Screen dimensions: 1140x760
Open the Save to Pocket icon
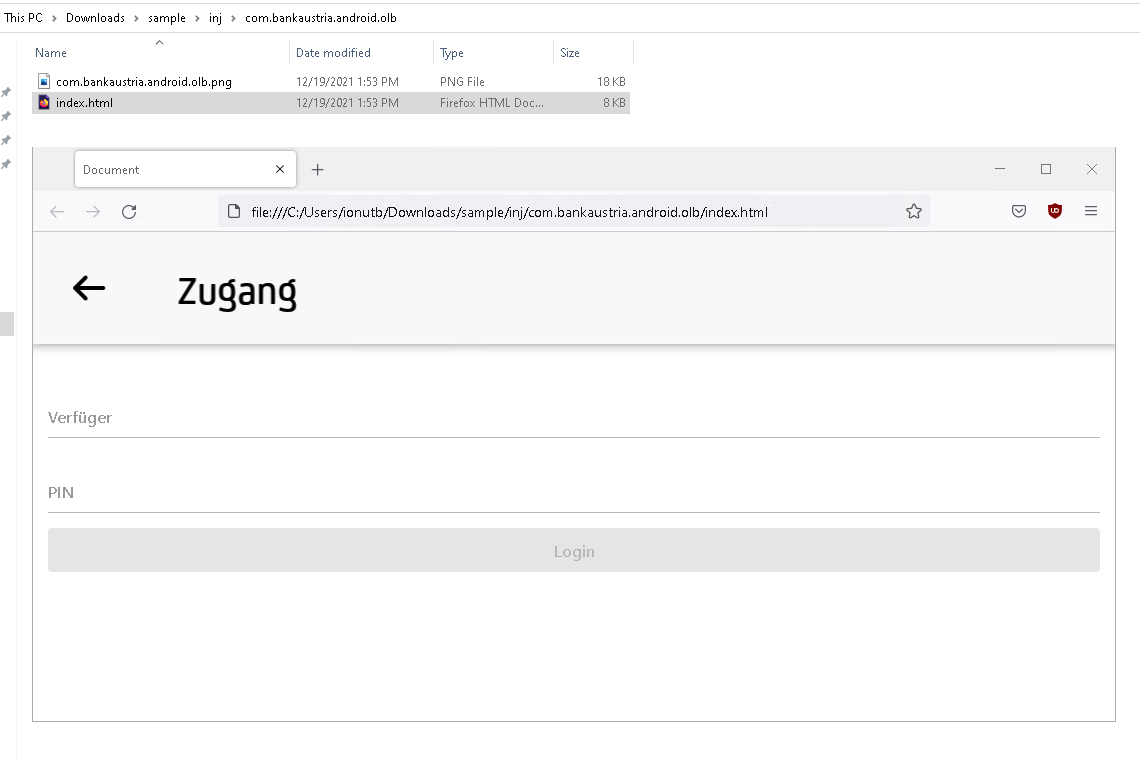1019,212
